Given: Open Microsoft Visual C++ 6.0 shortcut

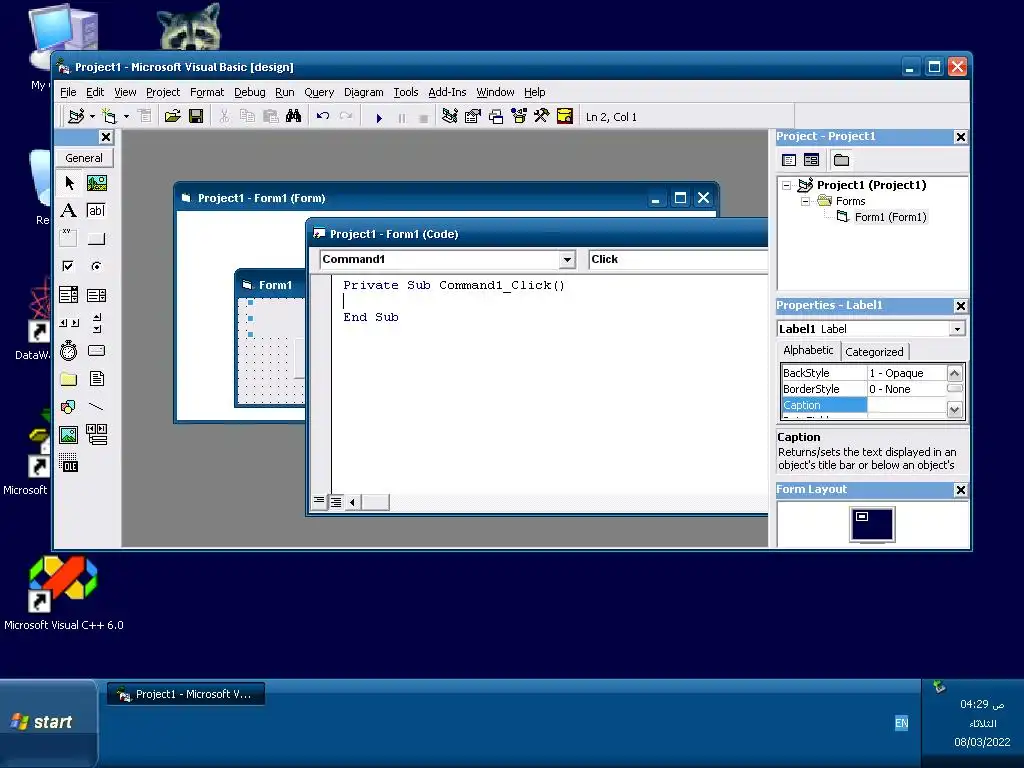Looking at the screenshot, I should pos(63,593).
